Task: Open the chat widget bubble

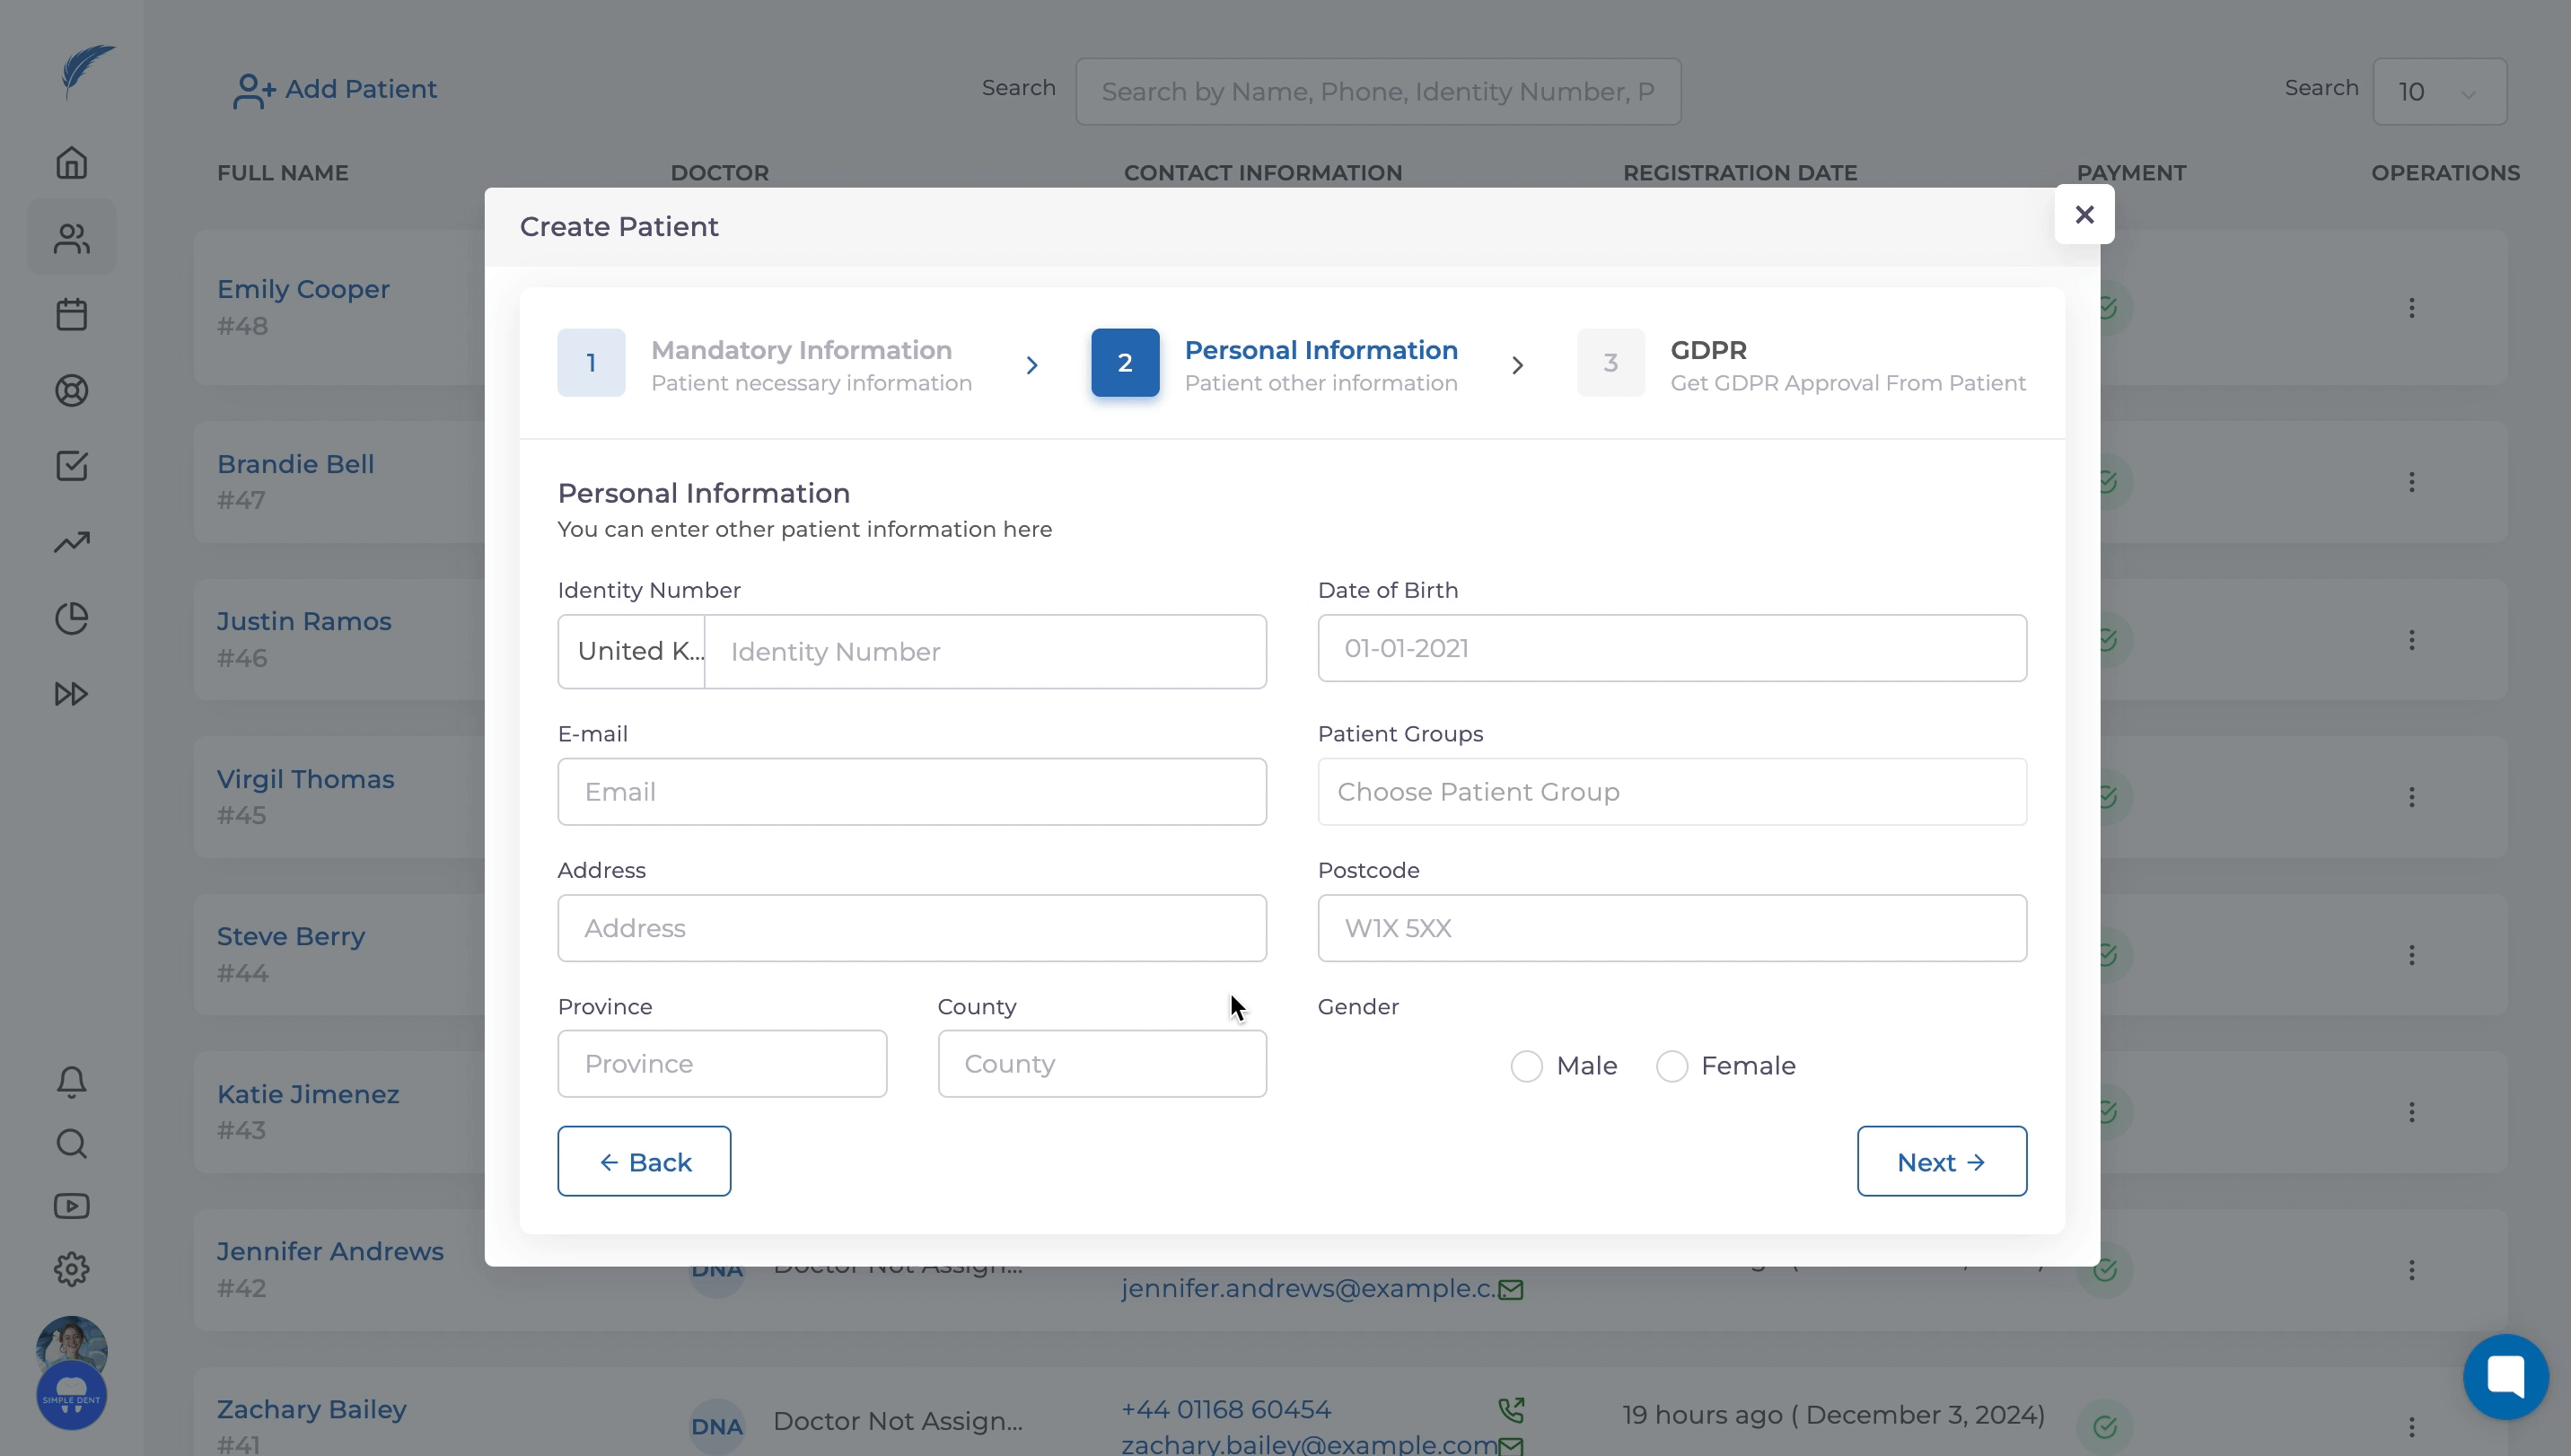Action: tap(2505, 1376)
